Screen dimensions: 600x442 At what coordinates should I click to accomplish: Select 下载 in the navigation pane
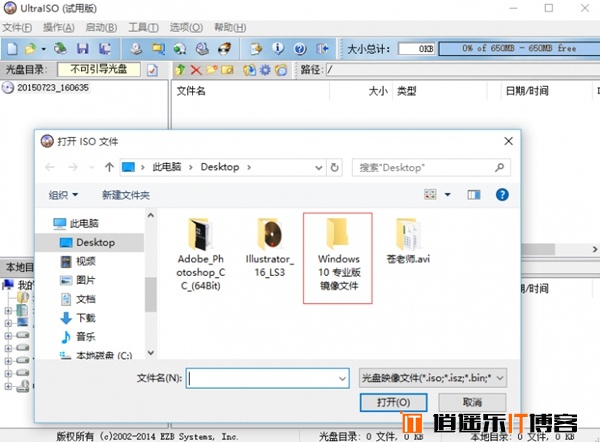point(78,318)
